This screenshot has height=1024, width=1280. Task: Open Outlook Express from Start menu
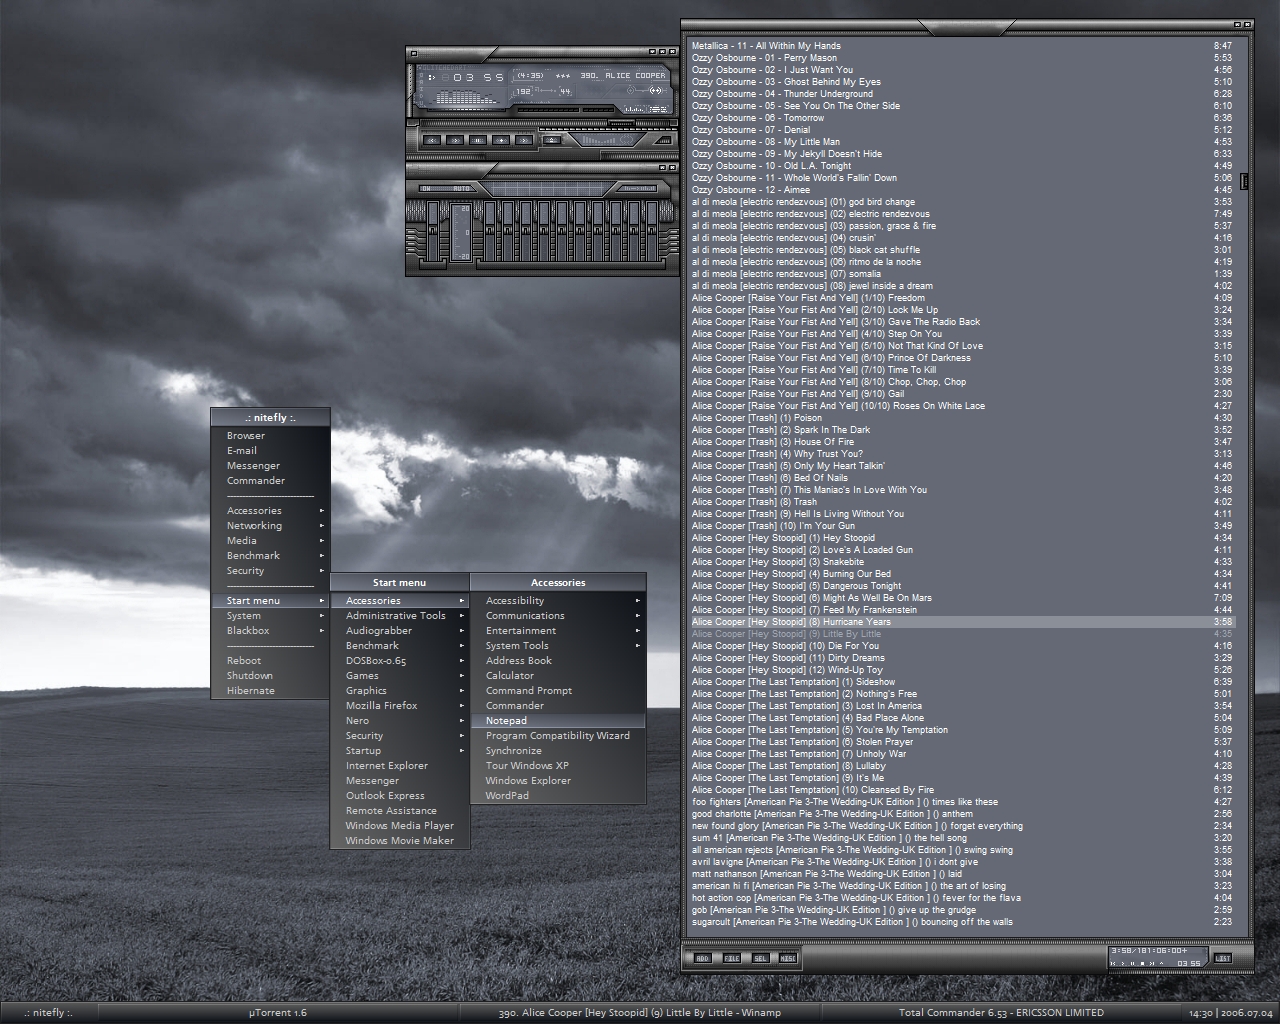[x=400, y=796]
